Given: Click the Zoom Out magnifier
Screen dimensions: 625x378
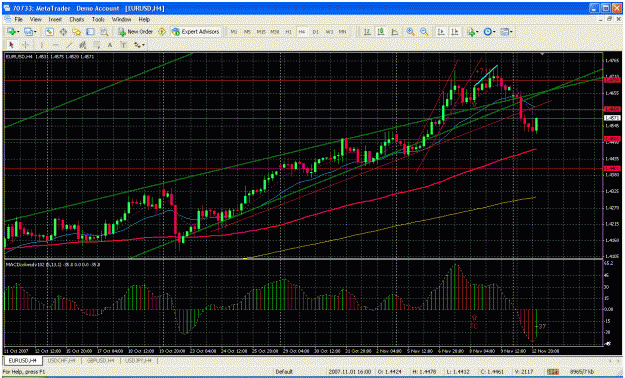Looking at the screenshot, I should pos(424,32).
